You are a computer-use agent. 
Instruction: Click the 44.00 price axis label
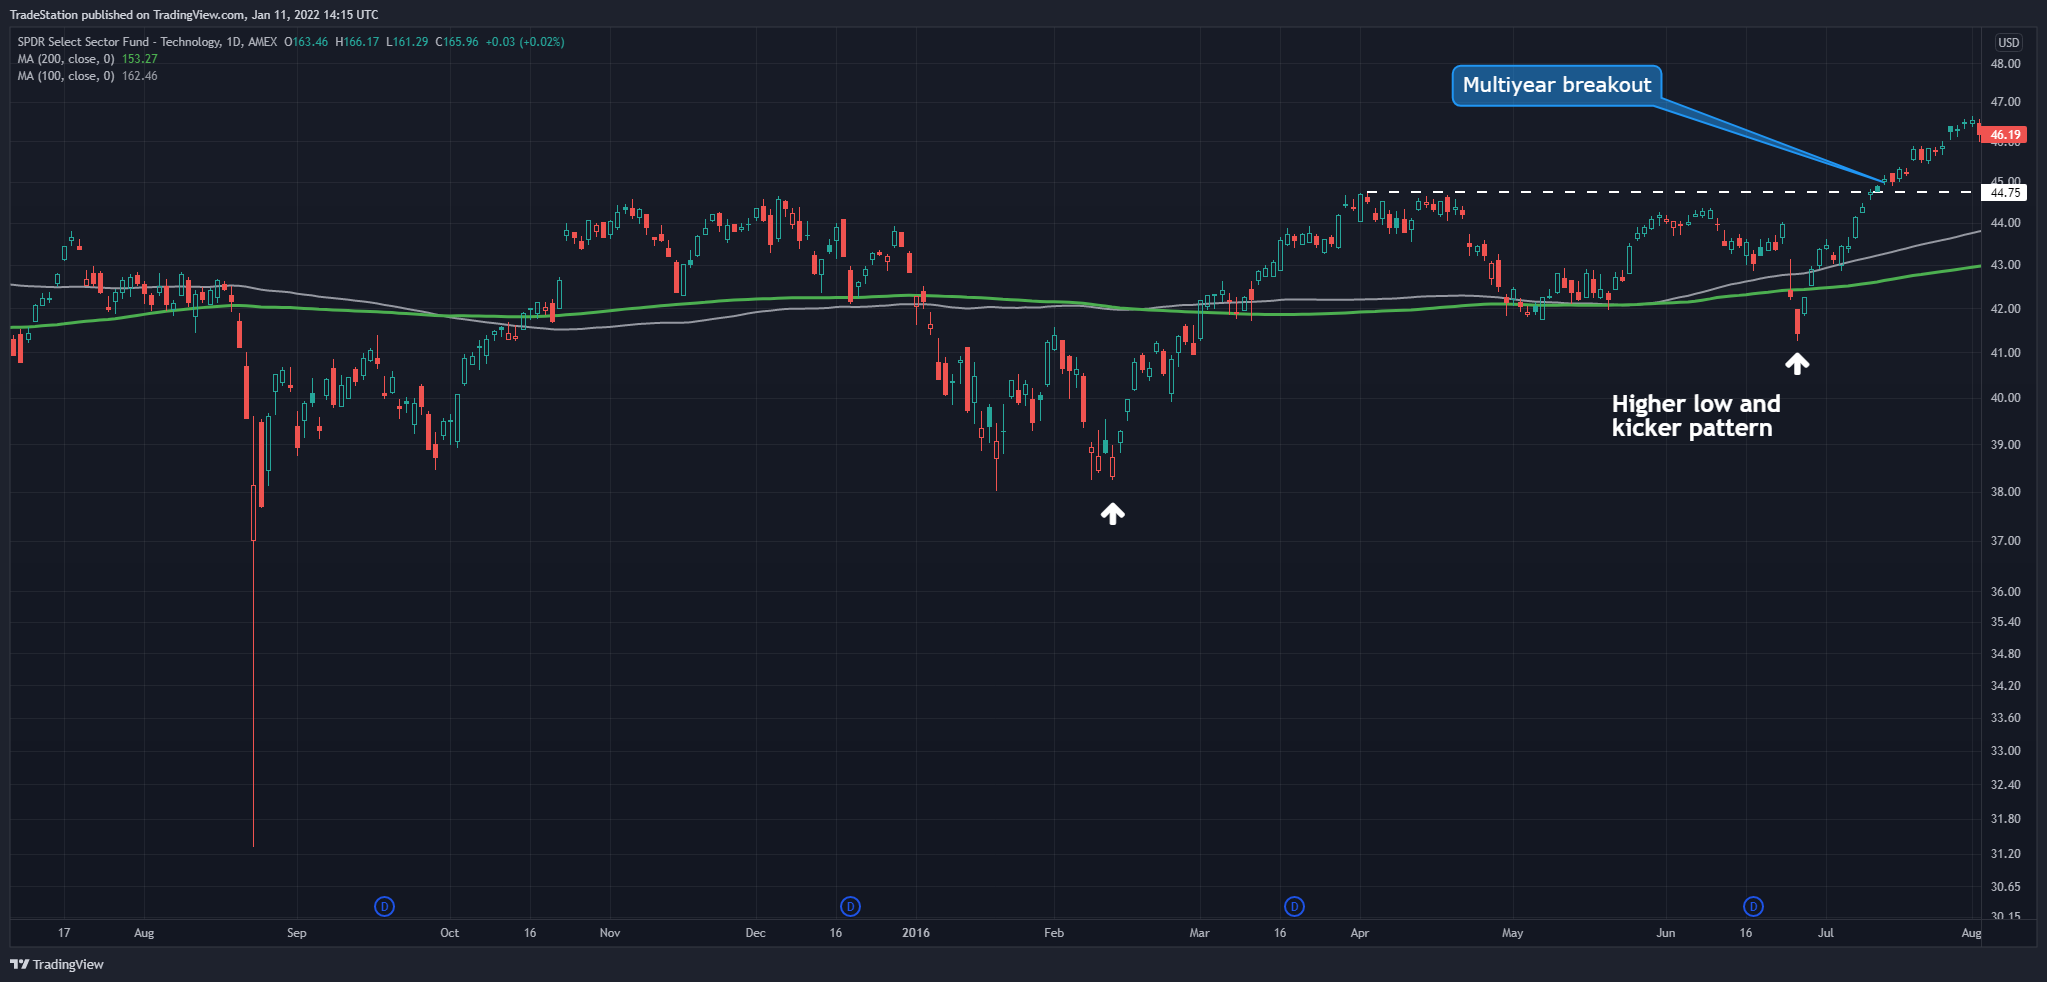tap(2005, 223)
